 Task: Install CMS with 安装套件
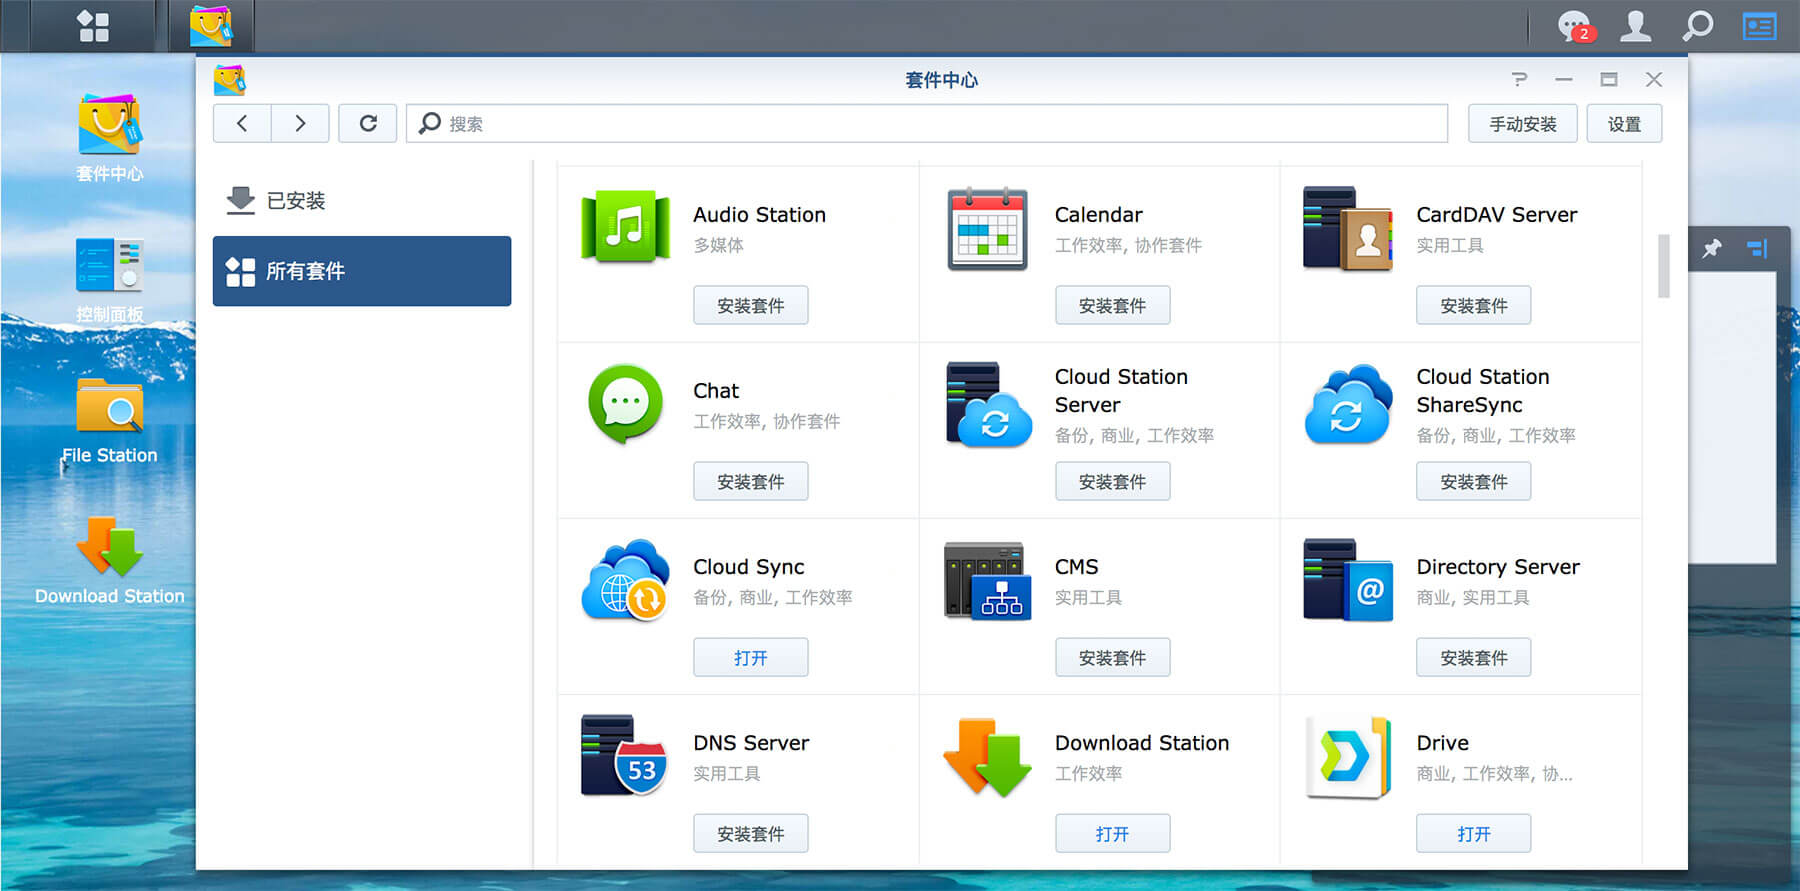coord(1112,657)
